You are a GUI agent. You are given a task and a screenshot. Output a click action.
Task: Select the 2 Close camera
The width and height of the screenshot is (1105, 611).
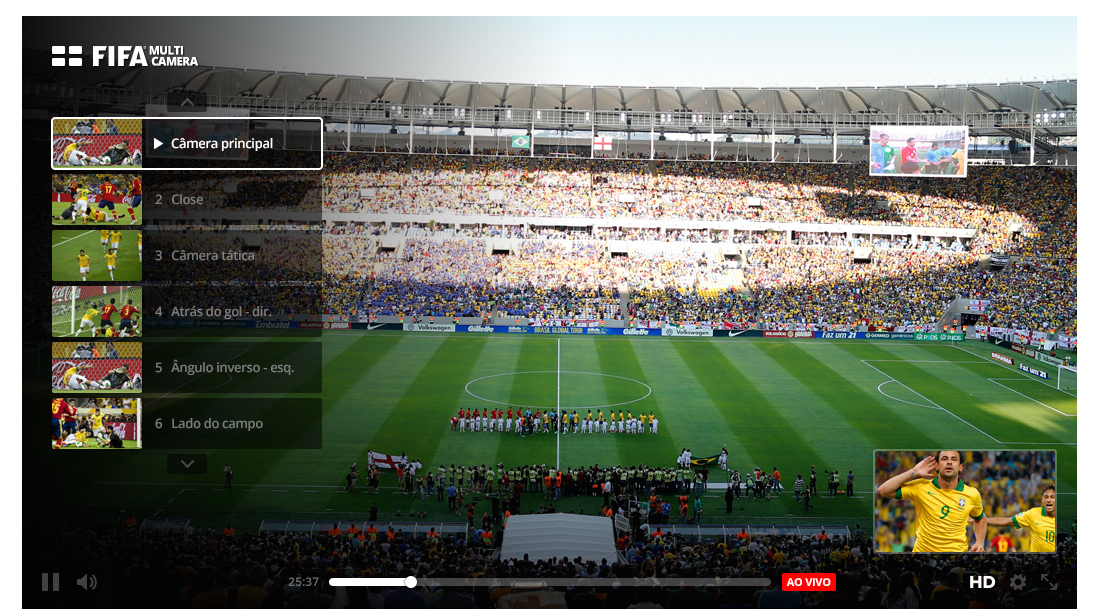coord(187,199)
